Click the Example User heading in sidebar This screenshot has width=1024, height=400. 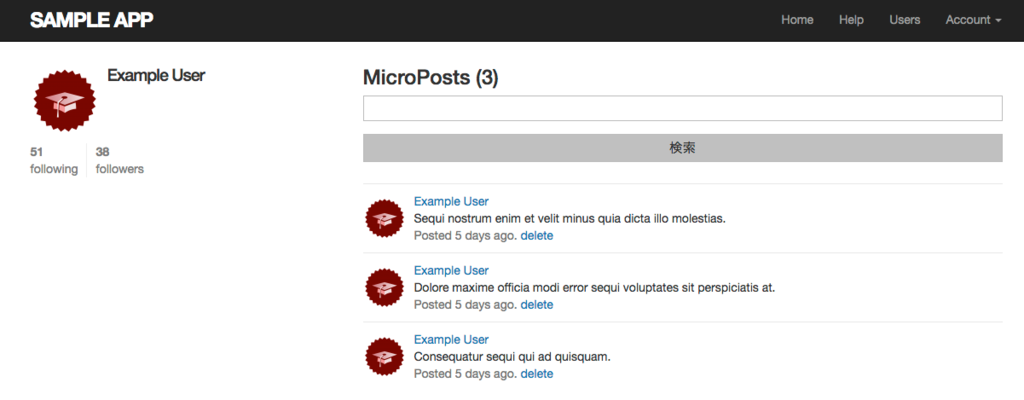click(x=156, y=76)
